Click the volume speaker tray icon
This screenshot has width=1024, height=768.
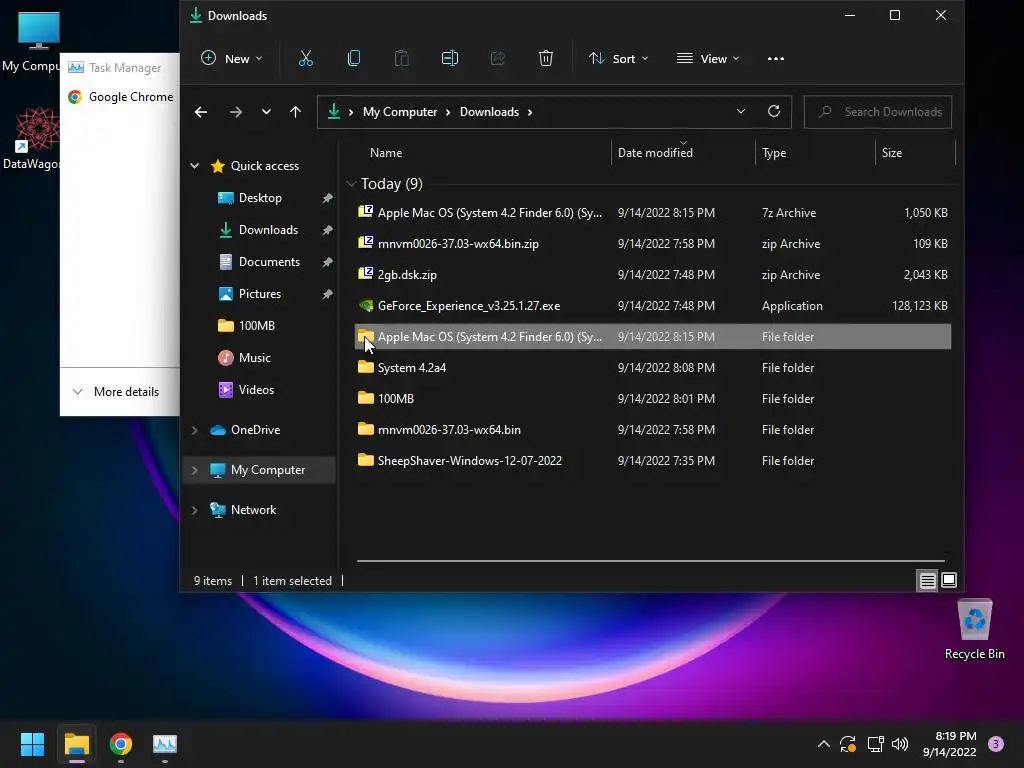pyautogui.click(x=900, y=744)
